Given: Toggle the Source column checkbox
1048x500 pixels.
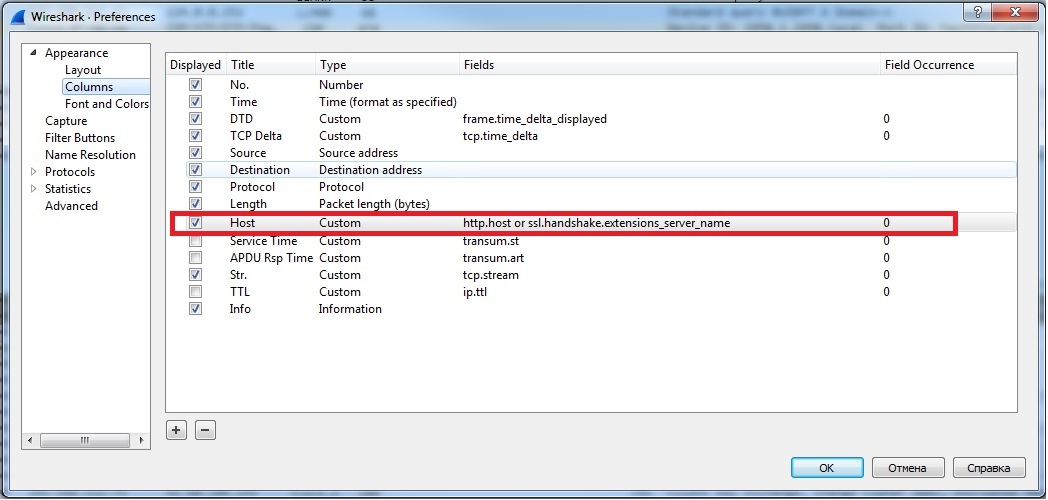Looking at the screenshot, I should pyautogui.click(x=195, y=152).
